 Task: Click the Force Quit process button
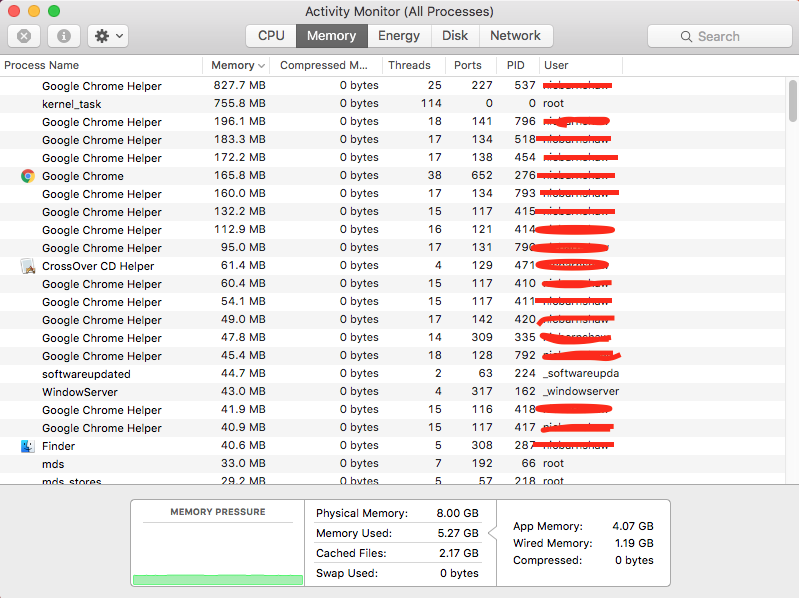[x=24, y=36]
